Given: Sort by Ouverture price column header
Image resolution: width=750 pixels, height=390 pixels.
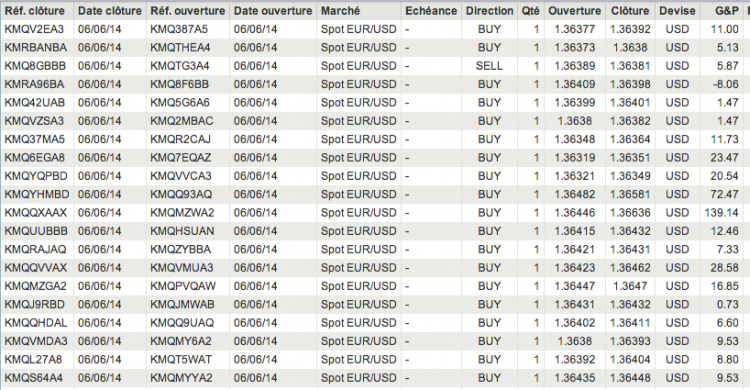Looking at the screenshot, I should pos(574,11).
